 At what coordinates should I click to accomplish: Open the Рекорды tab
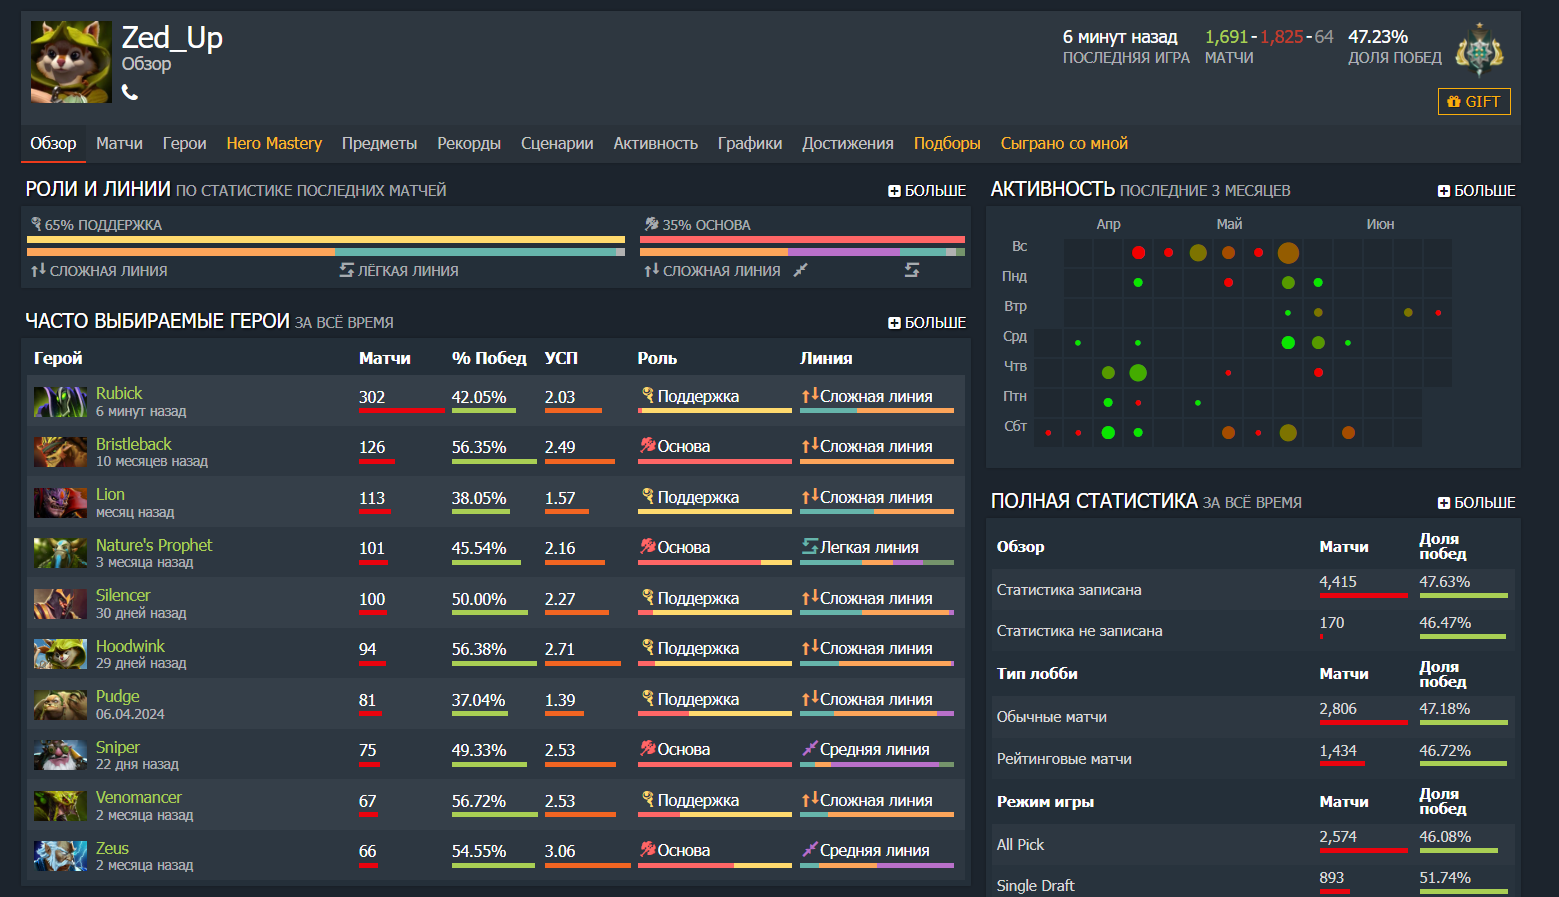coord(469,143)
